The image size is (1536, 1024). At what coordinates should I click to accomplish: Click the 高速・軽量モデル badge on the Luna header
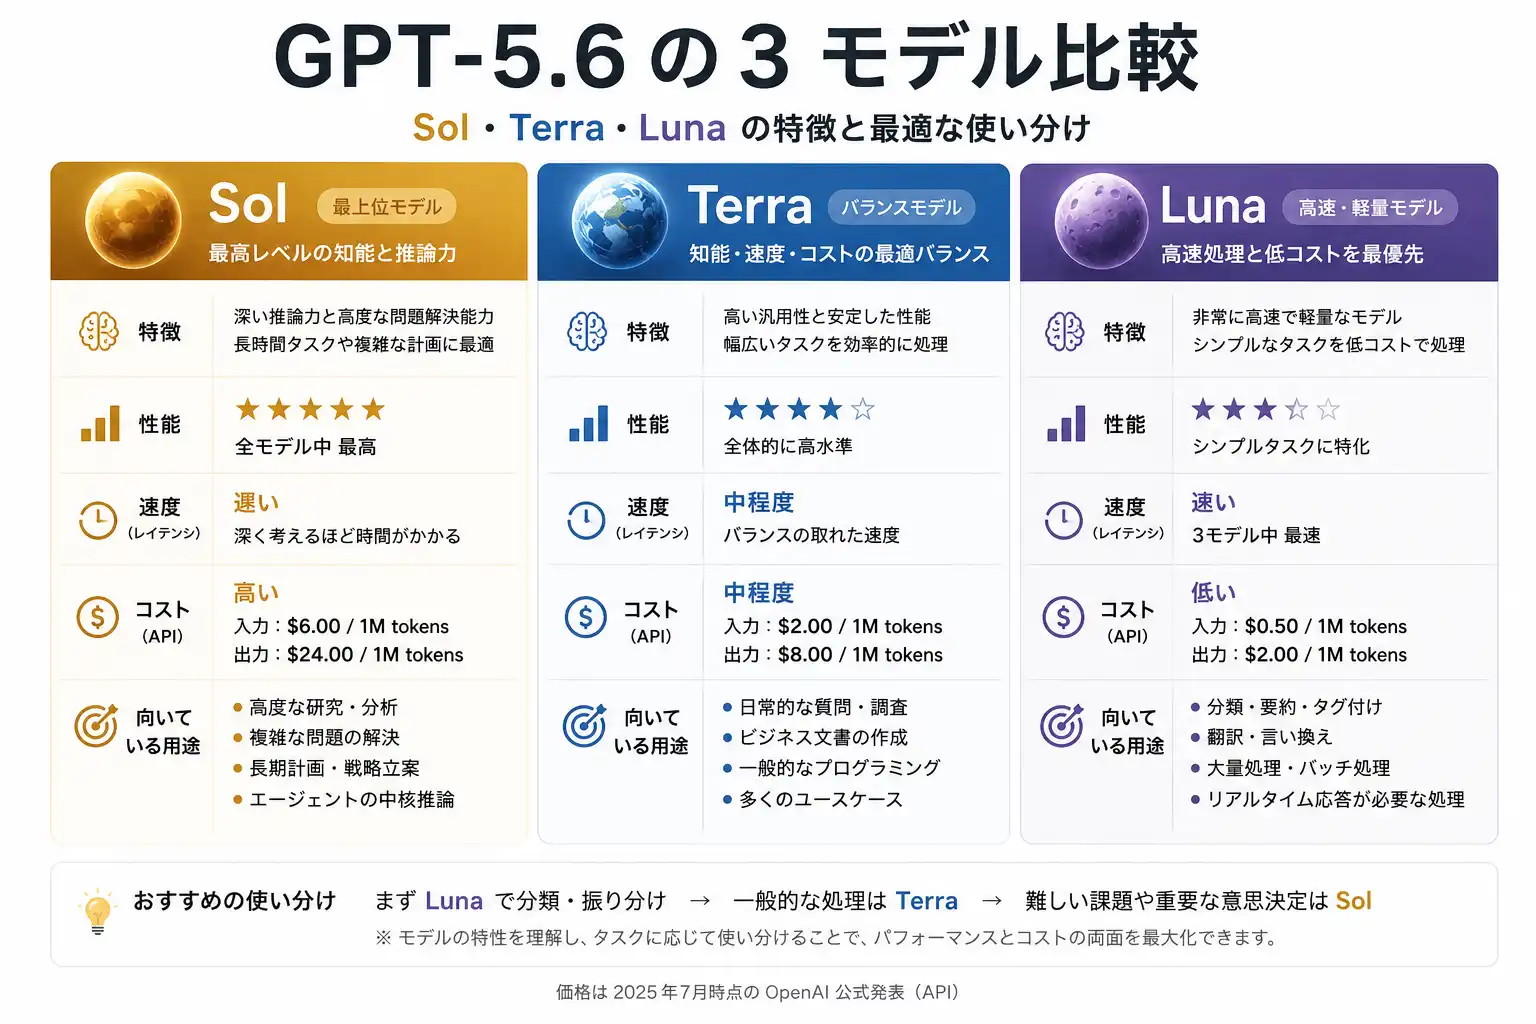(1370, 207)
